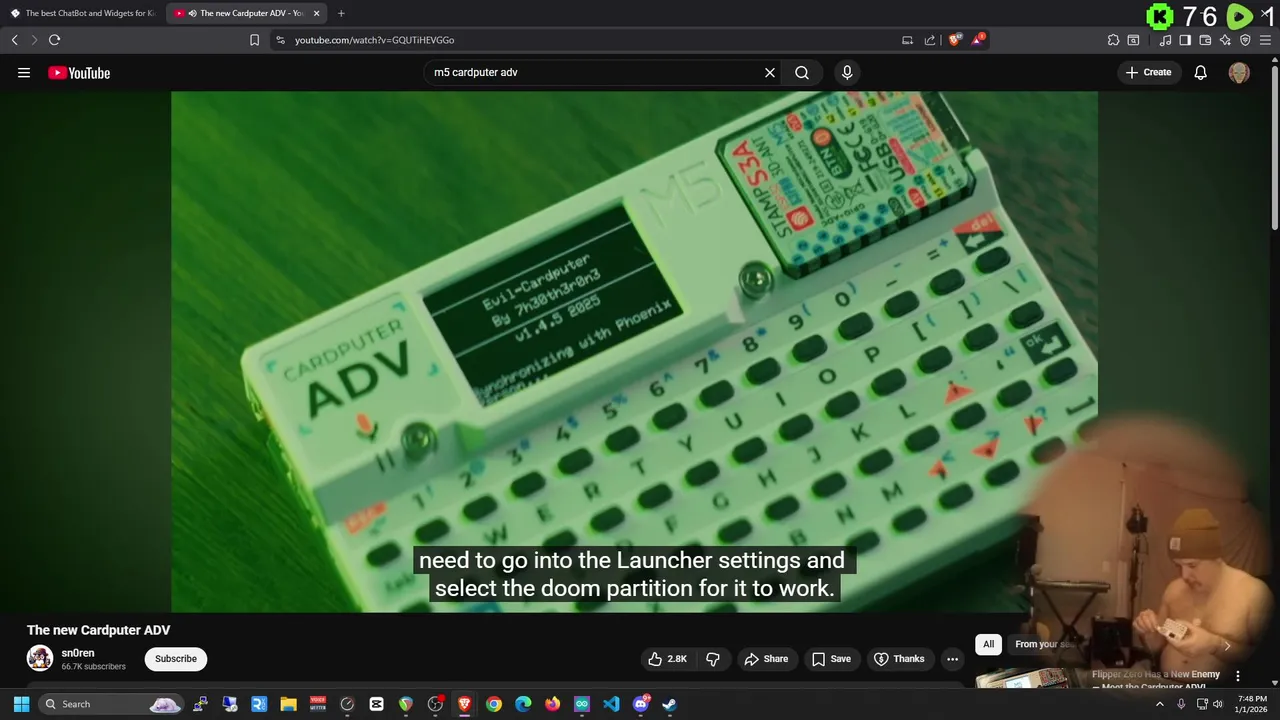Click the Create button

pyautogui.click(x=1148, y=72)
